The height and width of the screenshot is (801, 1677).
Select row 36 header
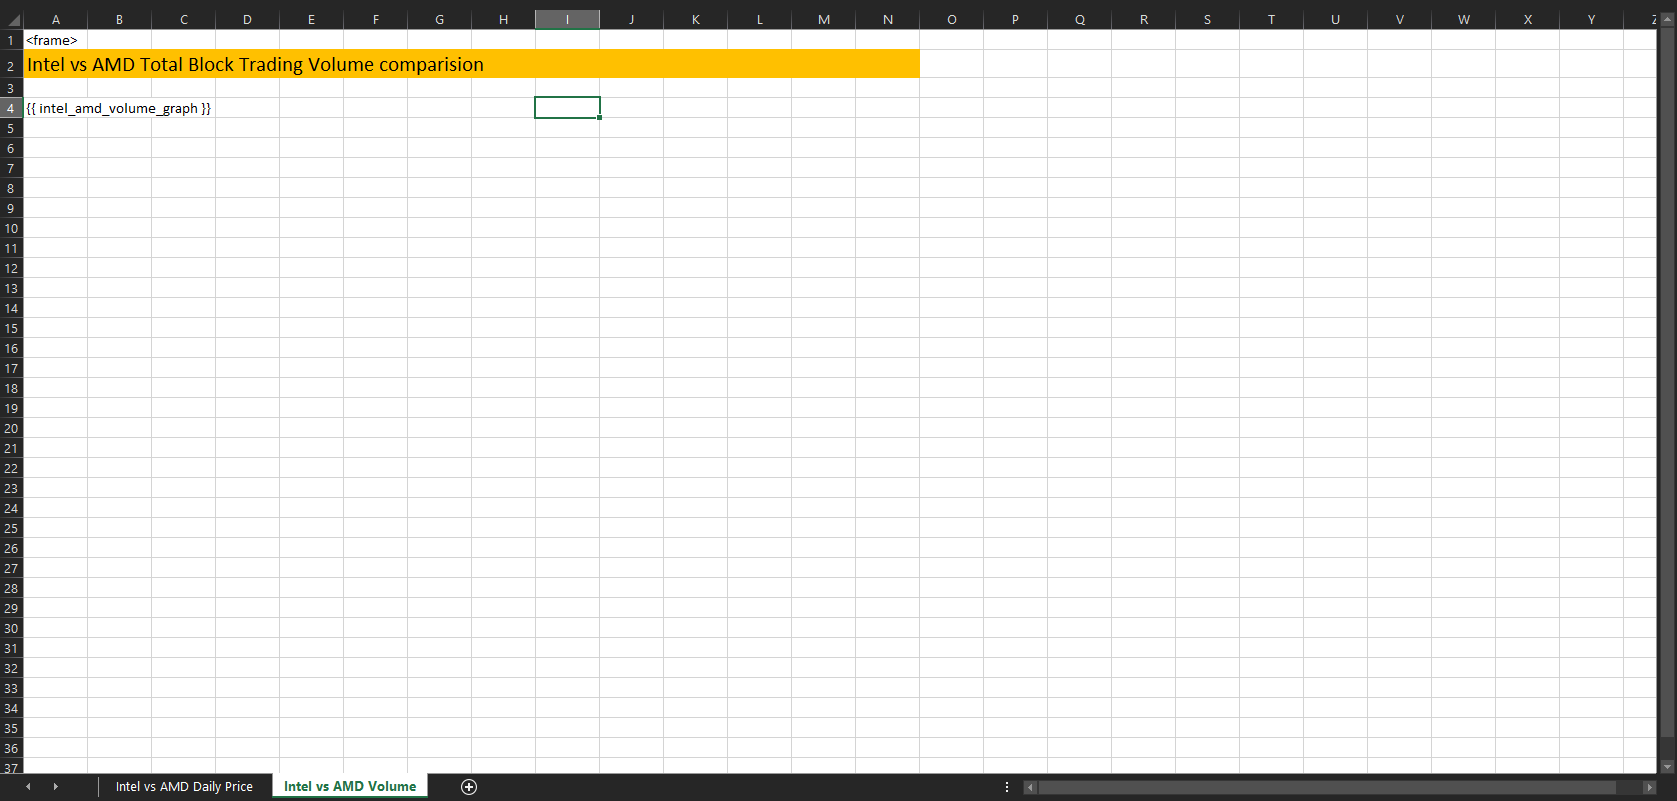[11, 748]
